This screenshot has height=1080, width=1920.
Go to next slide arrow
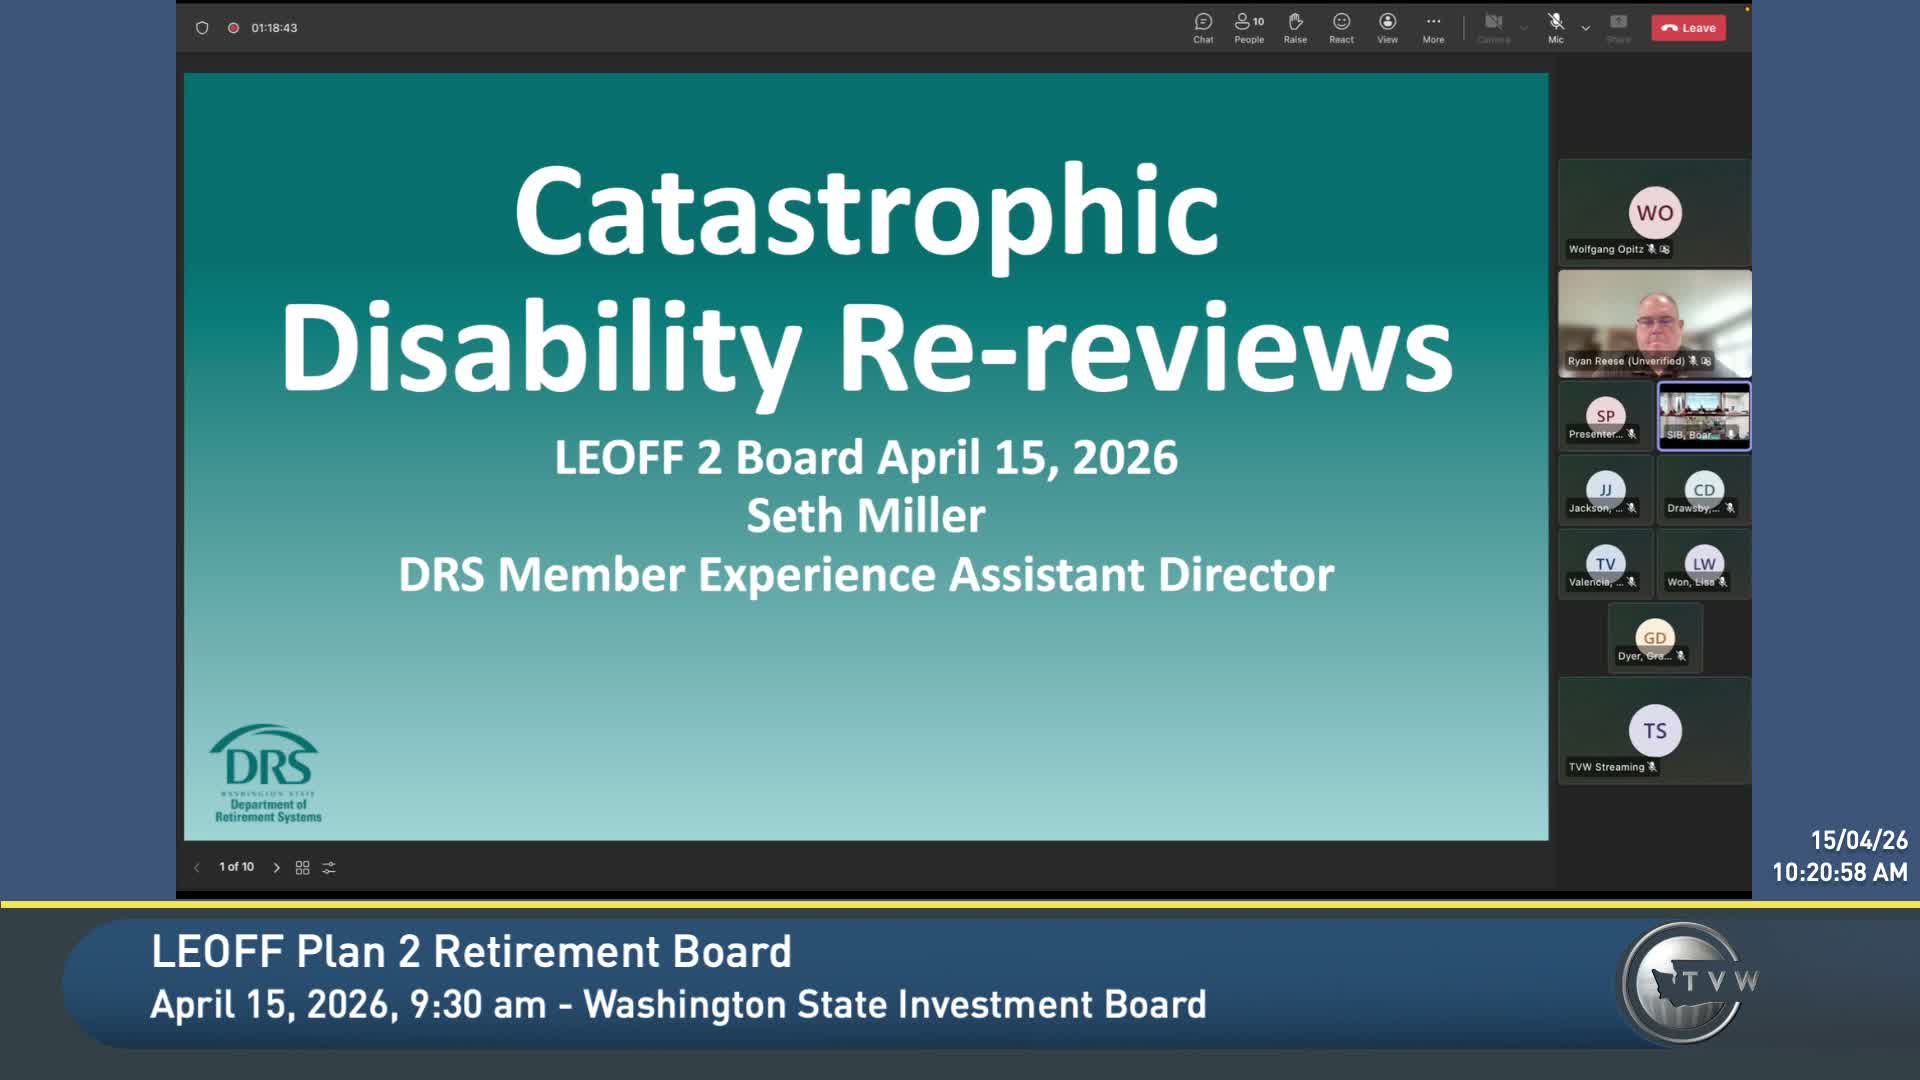277,868
